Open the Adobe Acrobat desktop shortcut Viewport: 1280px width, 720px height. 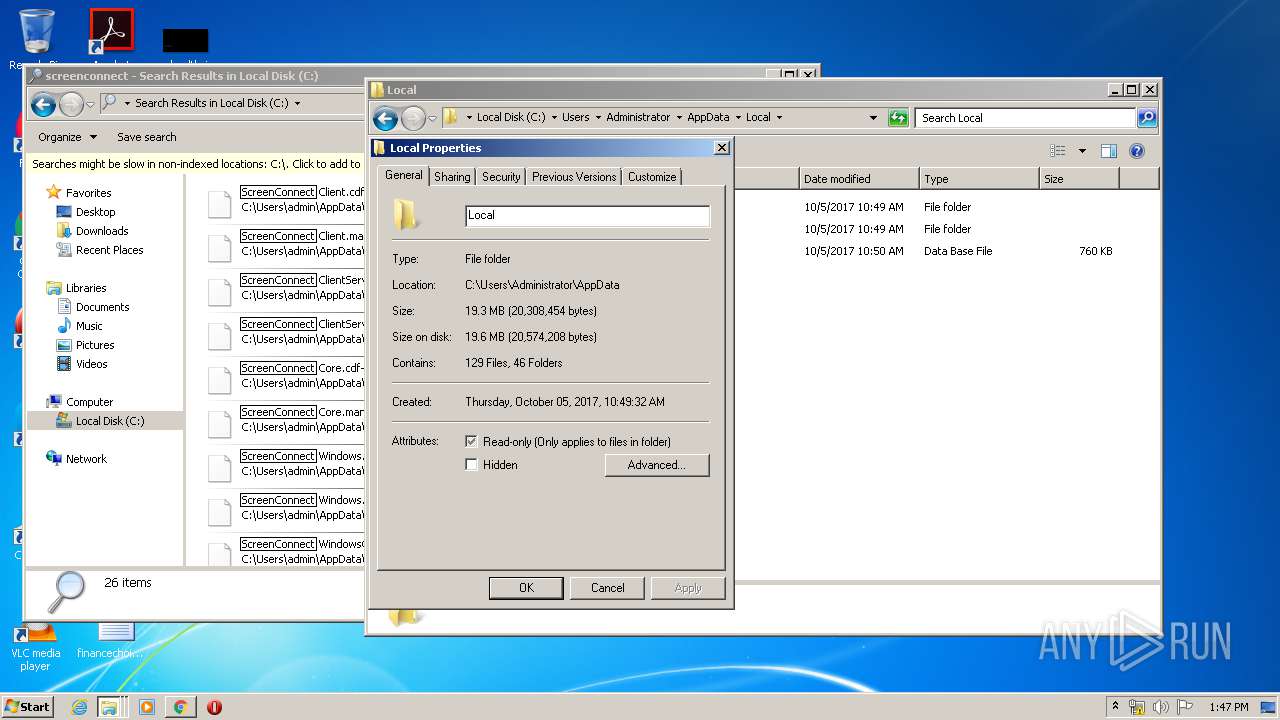[x=111, y=32]
